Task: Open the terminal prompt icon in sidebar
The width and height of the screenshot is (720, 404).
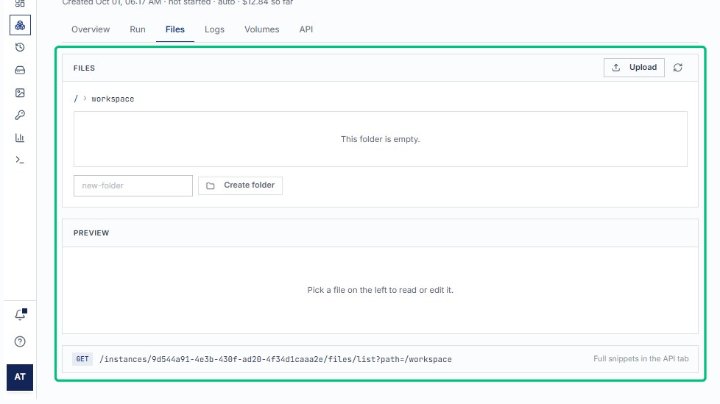Action: click(x=20, y=160)
